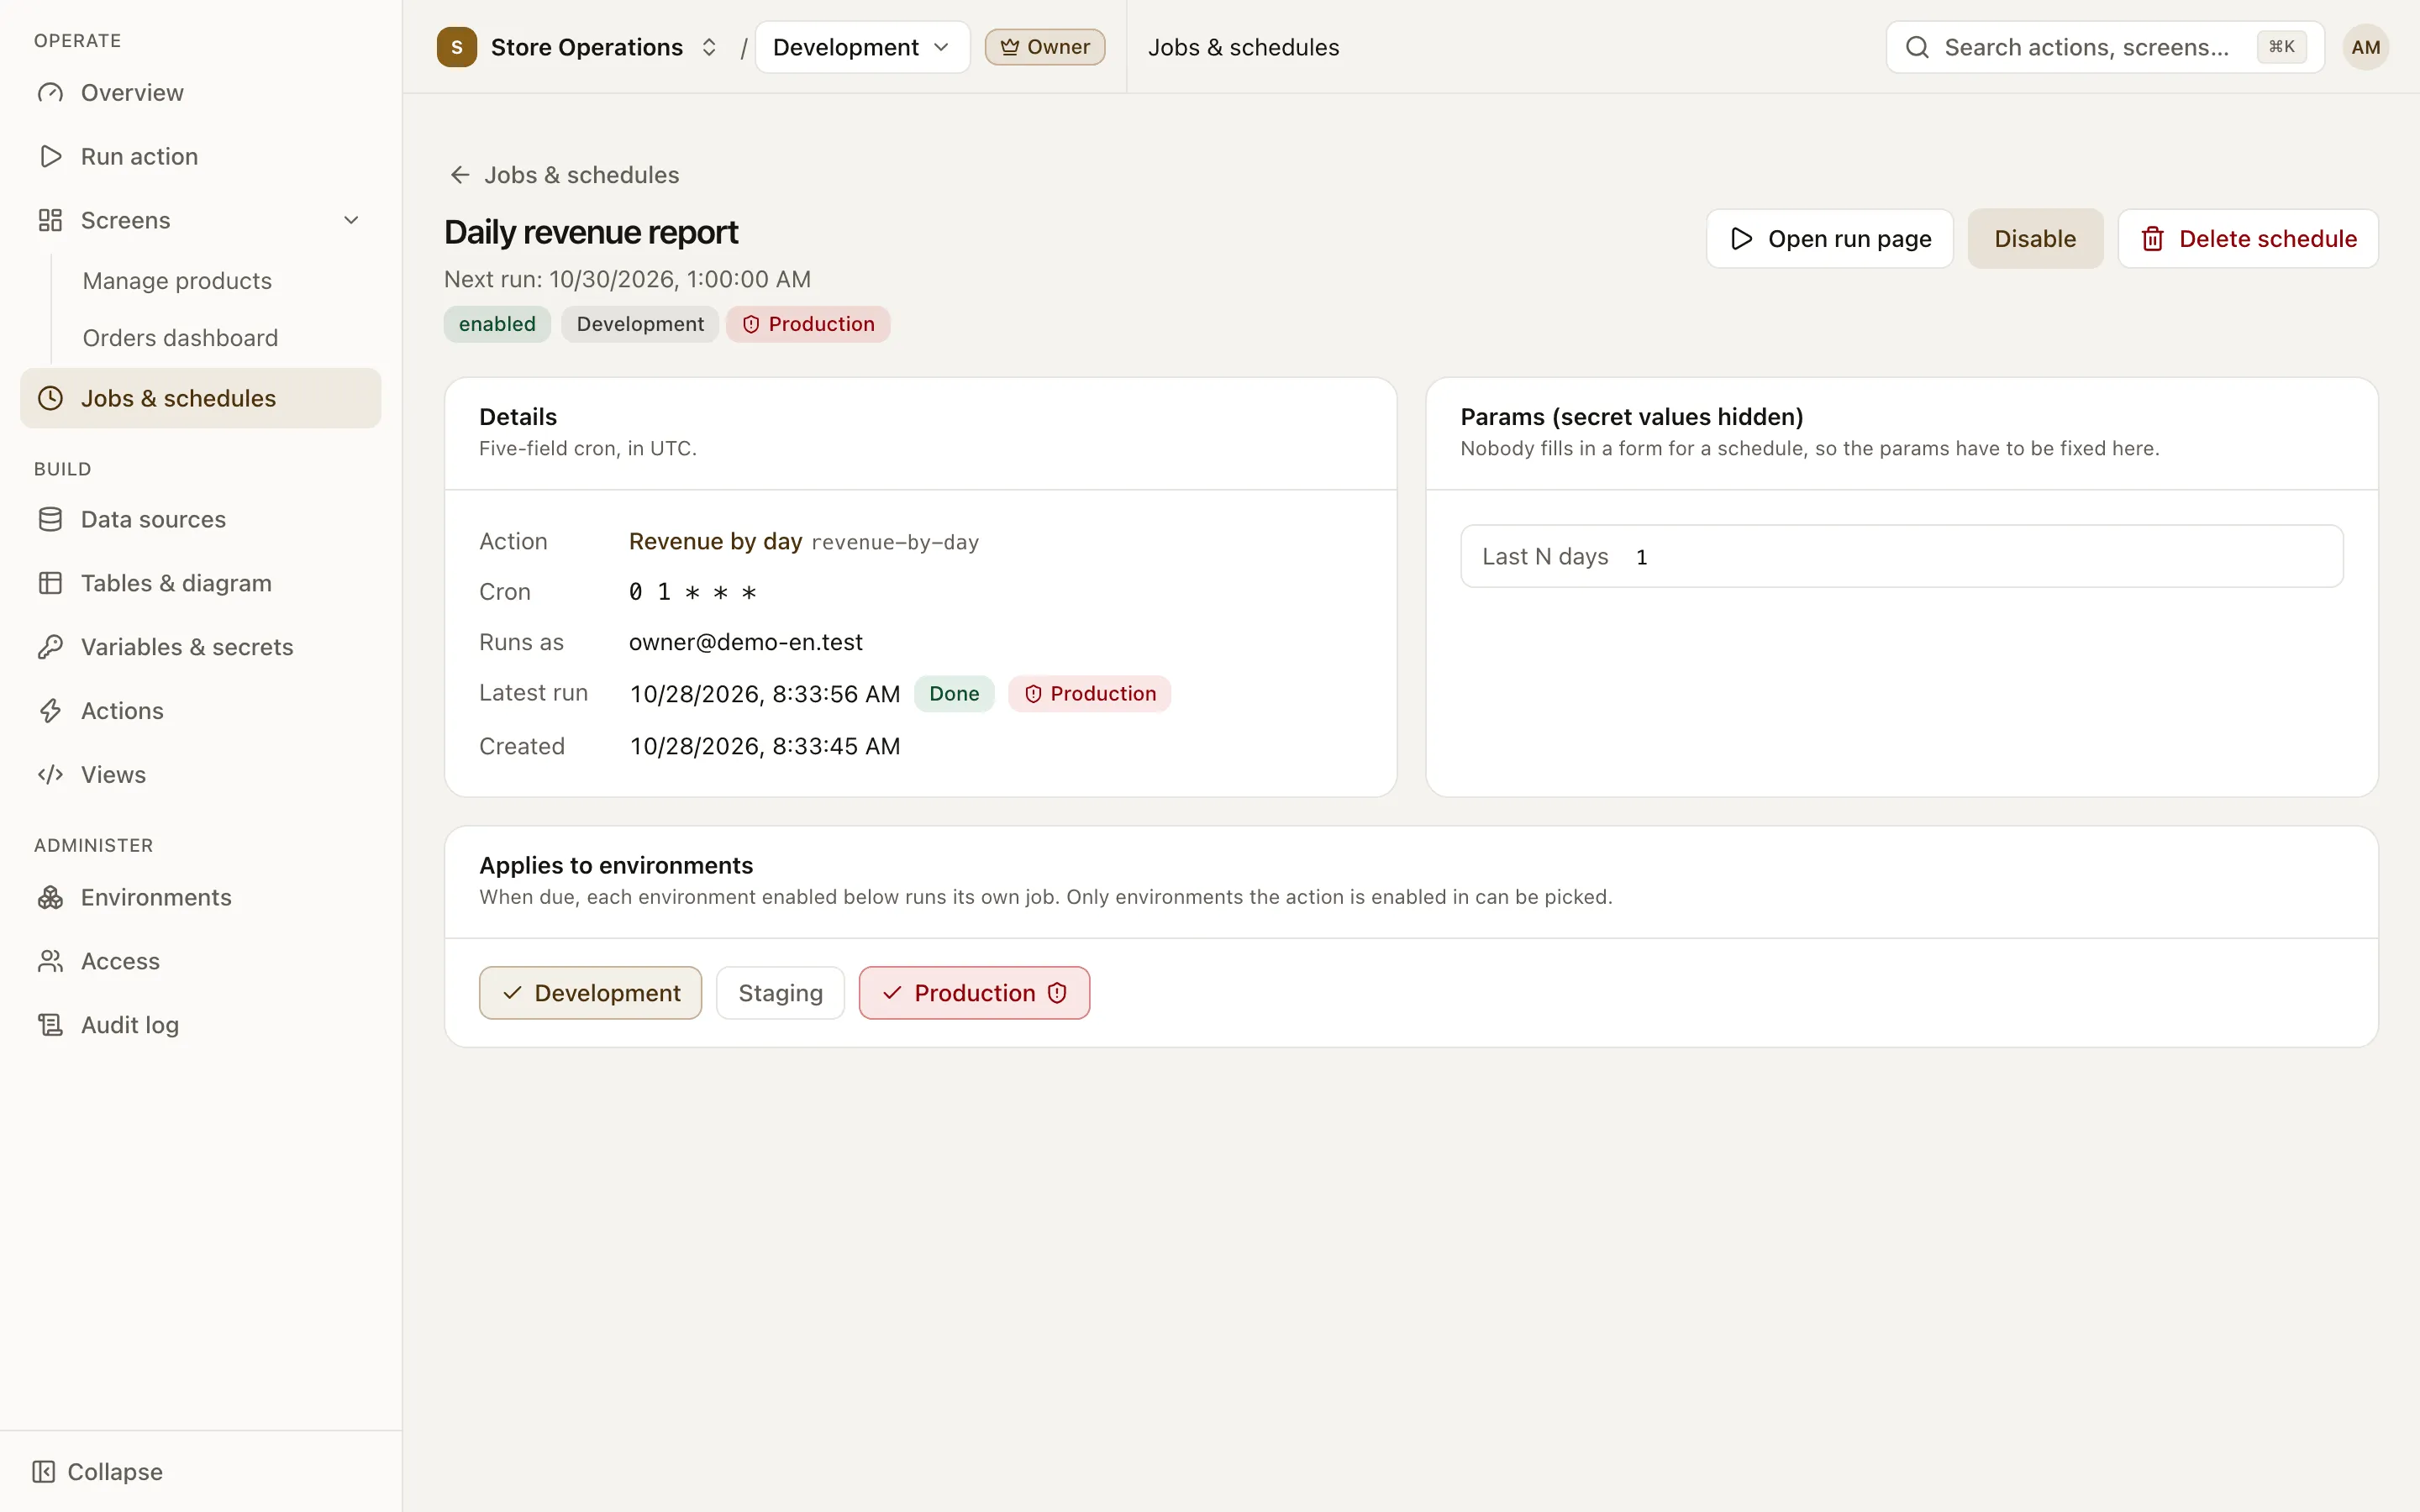Click the Jobs & schedules clock icon
Image resolution: width=2420 pixels, height=1512 pixels.
pyautogui.click(x=50, y=398)
